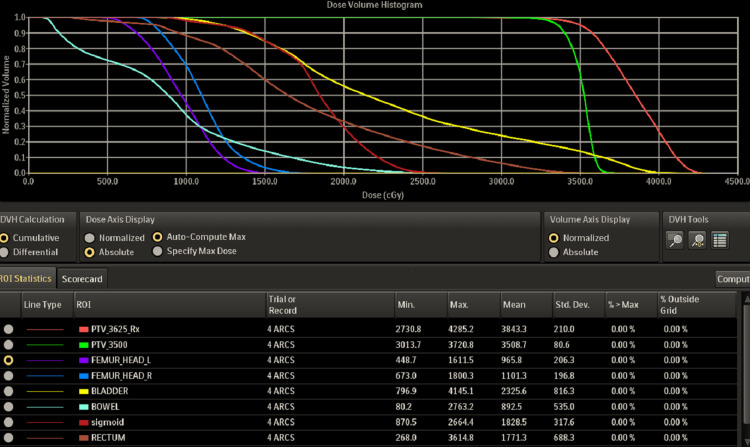Click the Dose Volume Histogram title
Image resolution: width=750 pixels, height=447 pixels.
(374, 5)
